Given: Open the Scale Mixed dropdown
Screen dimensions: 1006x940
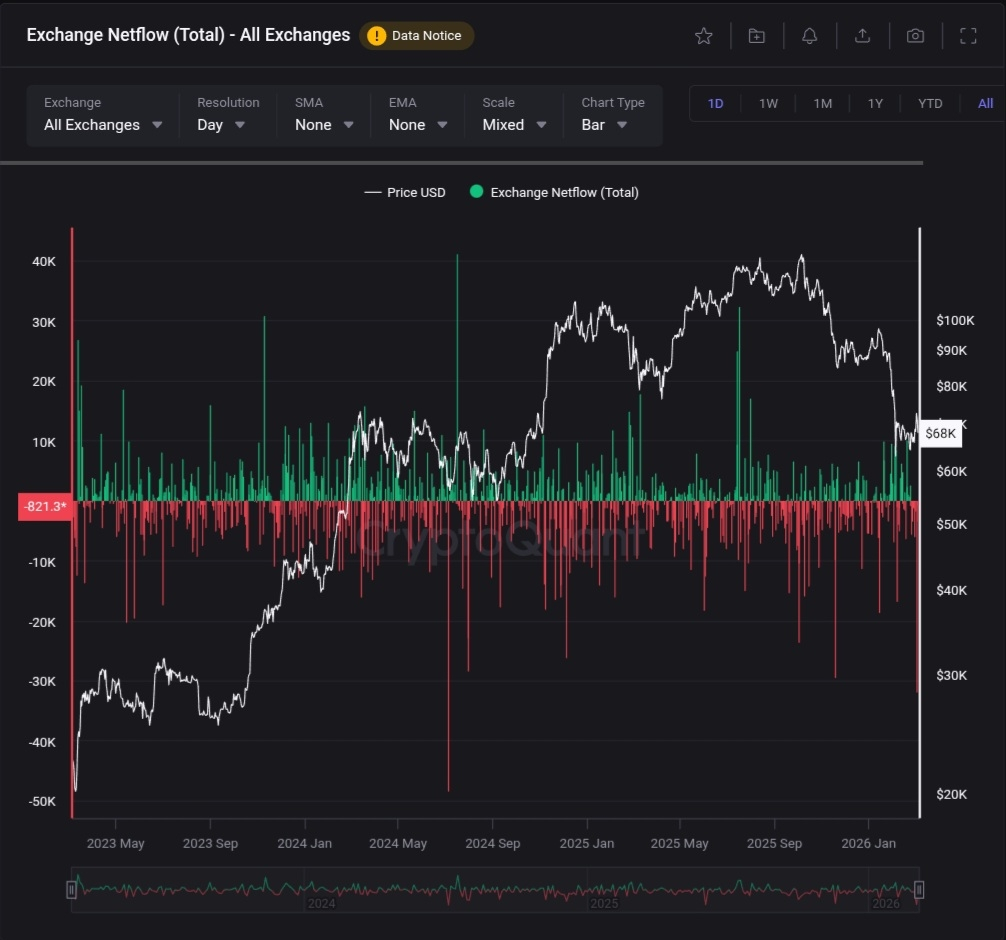Looking at the screenshot, I should (x=514, y=125).
